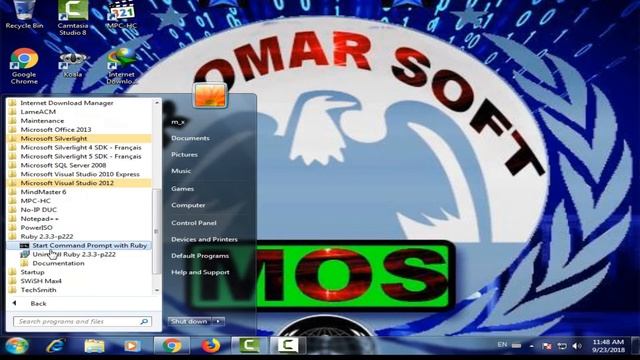This screenshot has height=360, width=640.
Task: Expand Microsoft Silverlight 5 SDK folder
Action: click(x=80, y=156)
